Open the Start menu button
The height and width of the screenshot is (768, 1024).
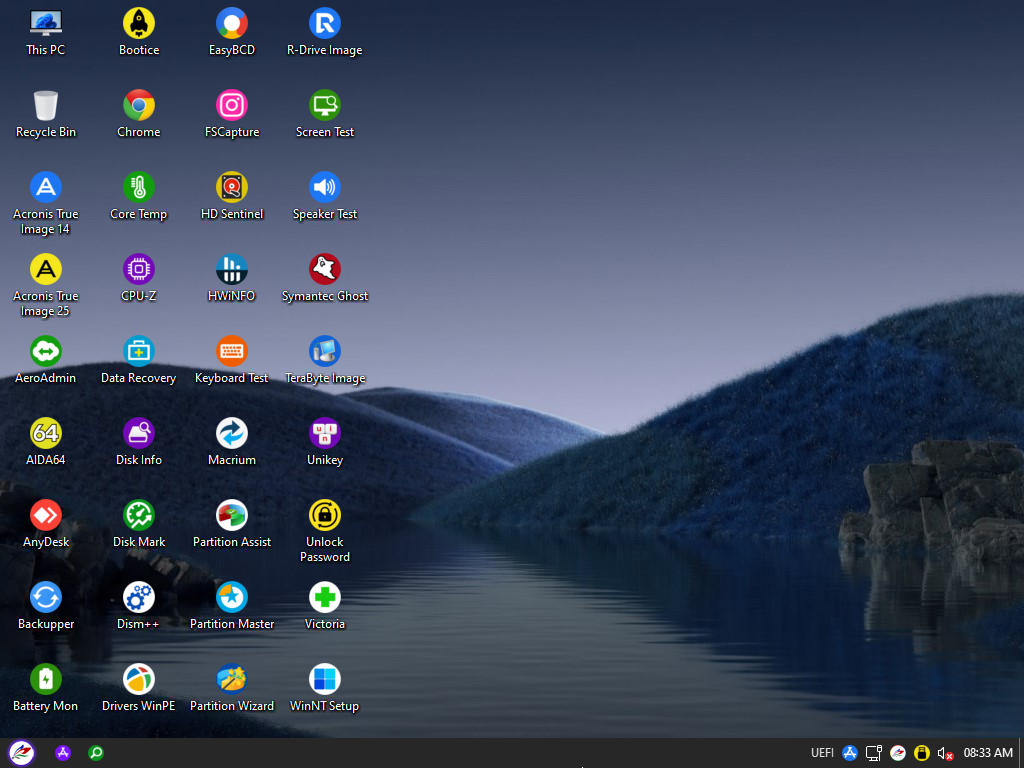point(21,753)
